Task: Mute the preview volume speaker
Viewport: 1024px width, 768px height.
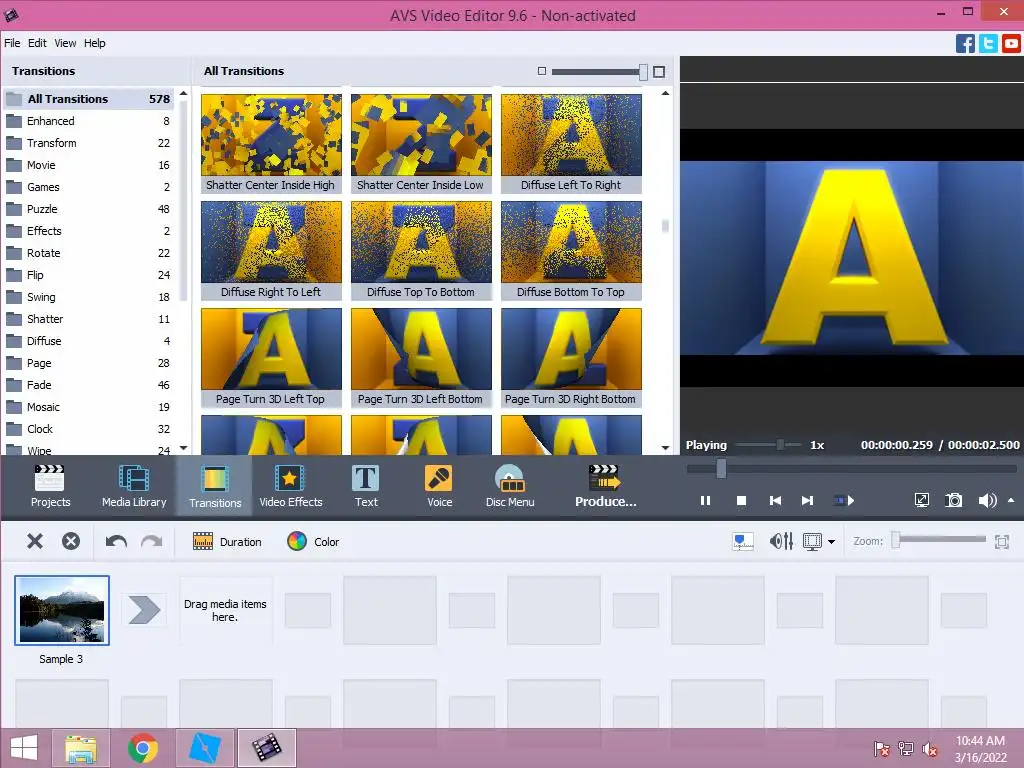Action: pyautogui.click(x=987, y=500)
